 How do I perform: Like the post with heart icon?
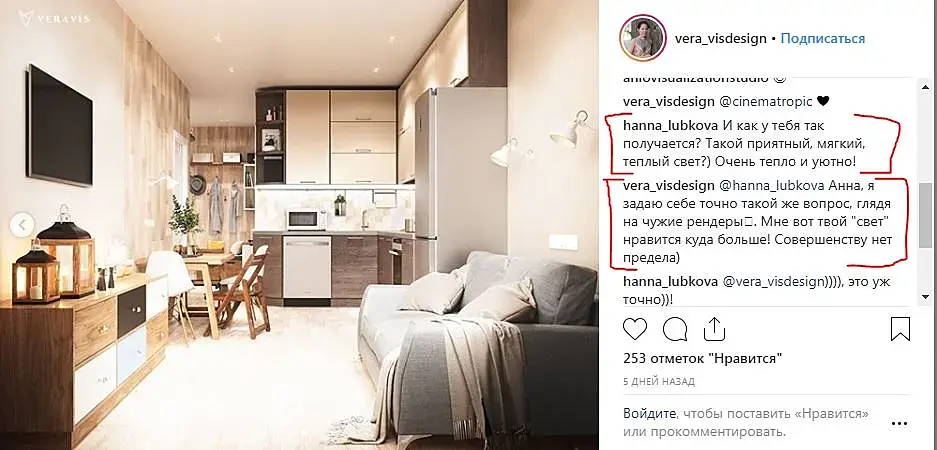tap(635, 329)
